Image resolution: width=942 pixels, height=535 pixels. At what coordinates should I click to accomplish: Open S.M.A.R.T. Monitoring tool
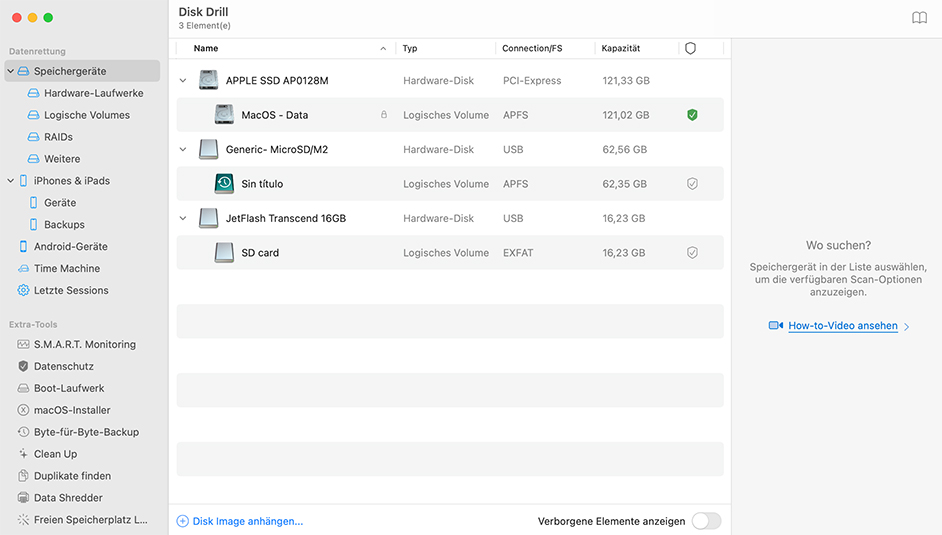click(84, 344)
